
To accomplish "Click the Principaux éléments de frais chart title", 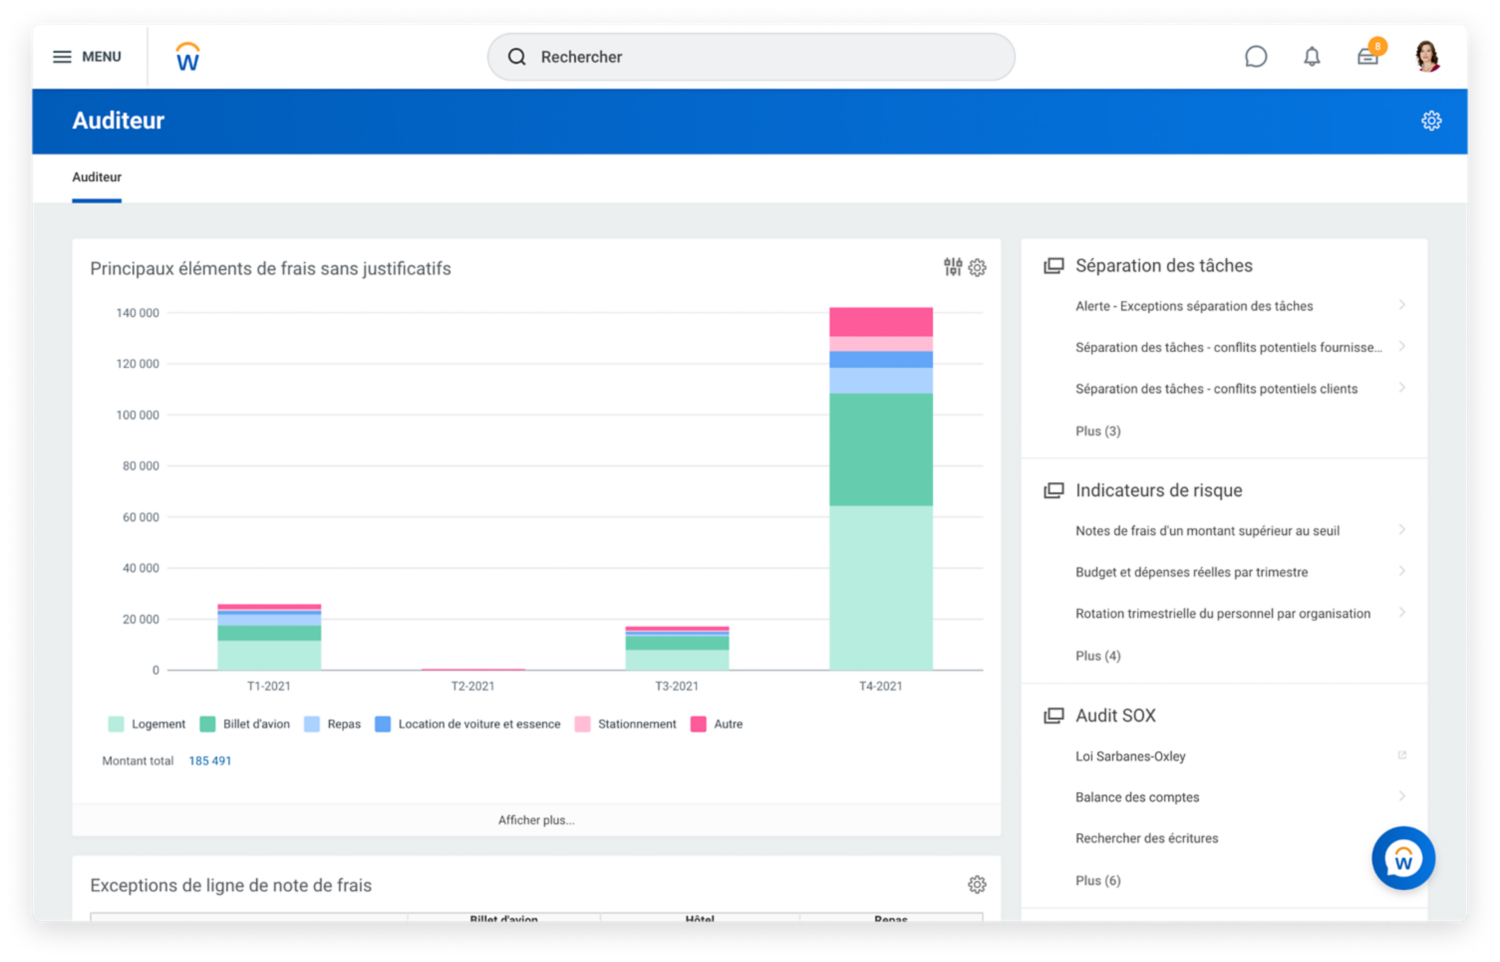I will [270, 269].
